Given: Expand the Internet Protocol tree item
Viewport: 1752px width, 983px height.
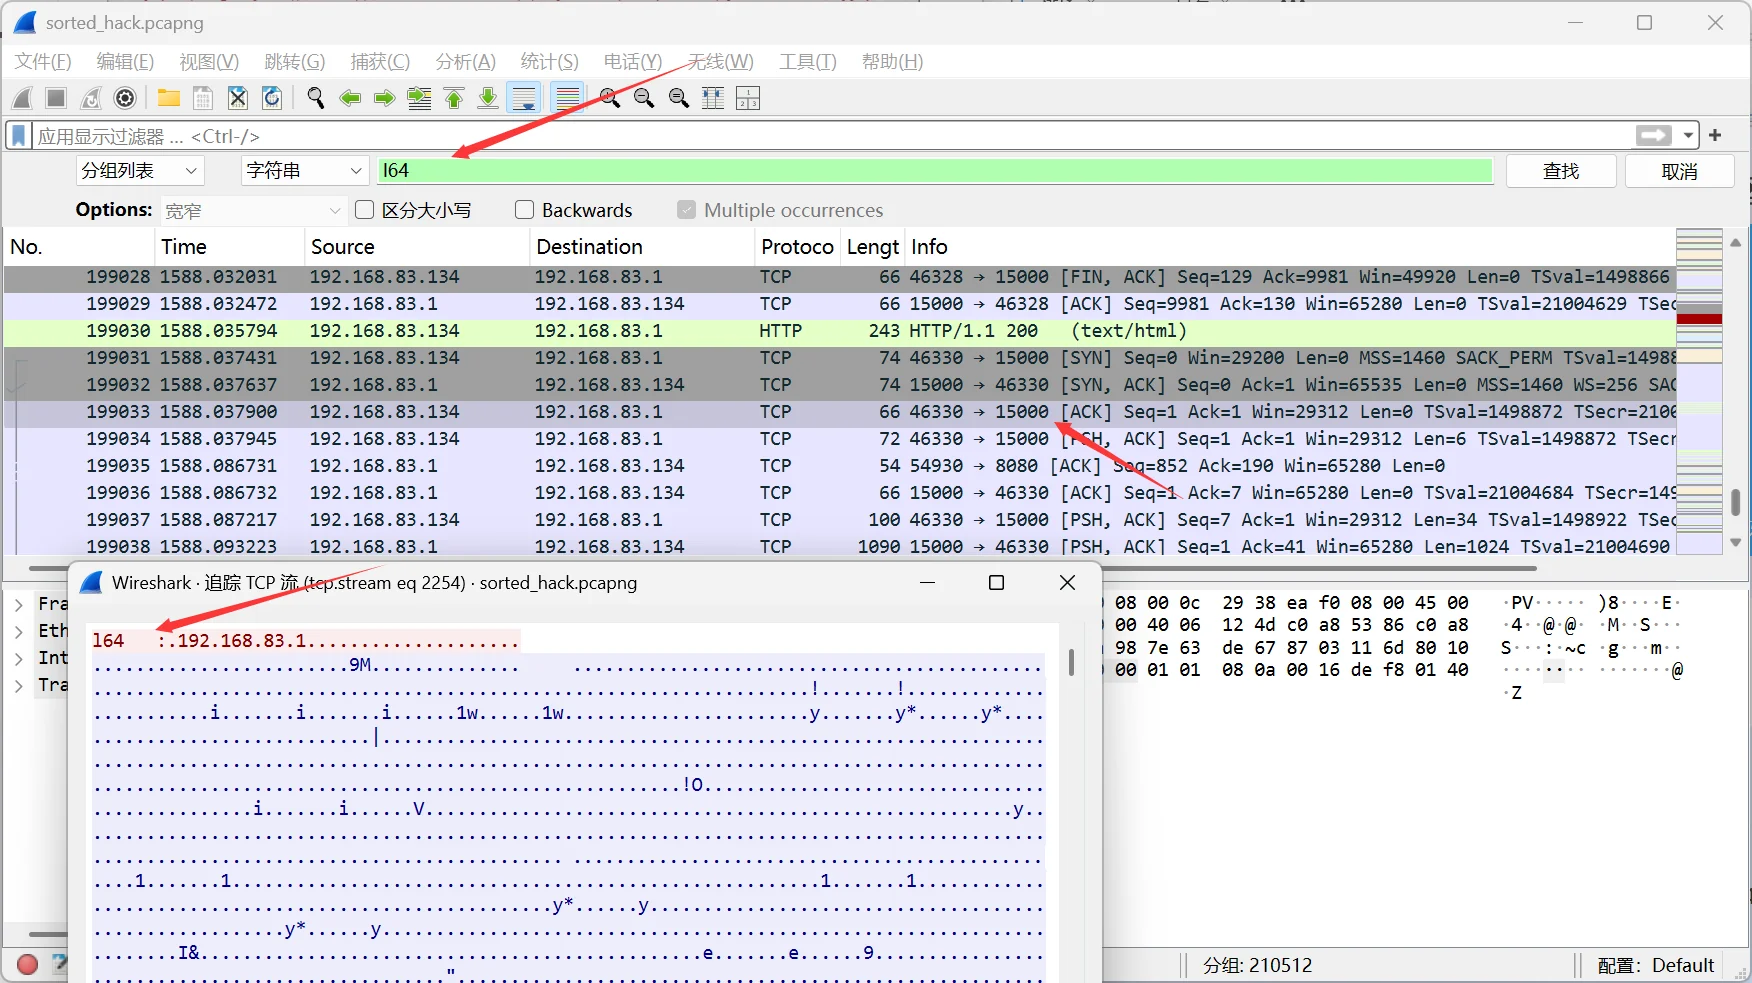Looking at the screenshot, I should [x=18, y=658].
